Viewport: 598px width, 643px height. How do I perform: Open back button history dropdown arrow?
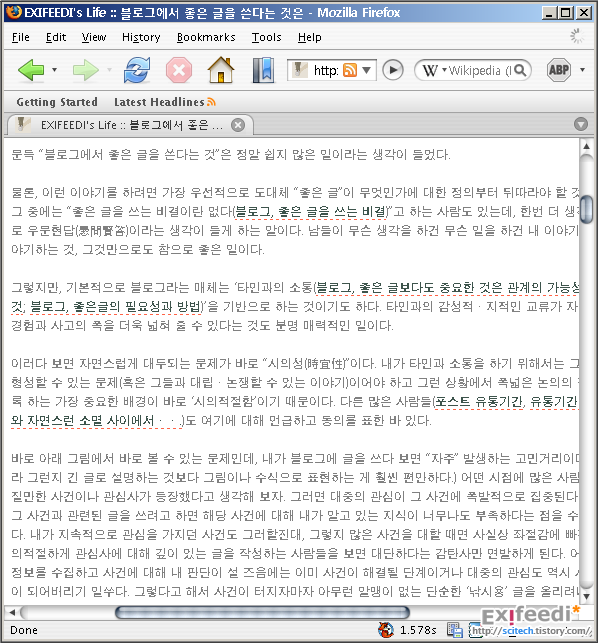point(54,70)
